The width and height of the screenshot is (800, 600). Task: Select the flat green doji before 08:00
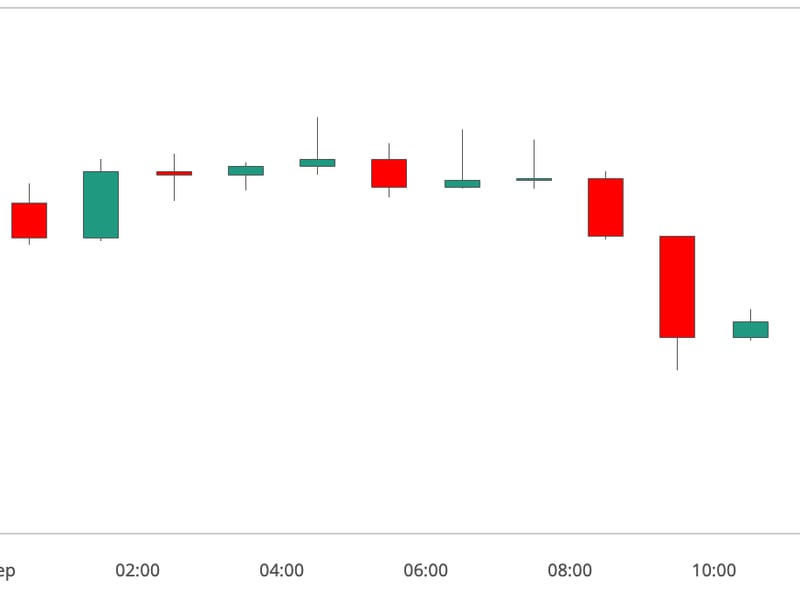[534, 179]
